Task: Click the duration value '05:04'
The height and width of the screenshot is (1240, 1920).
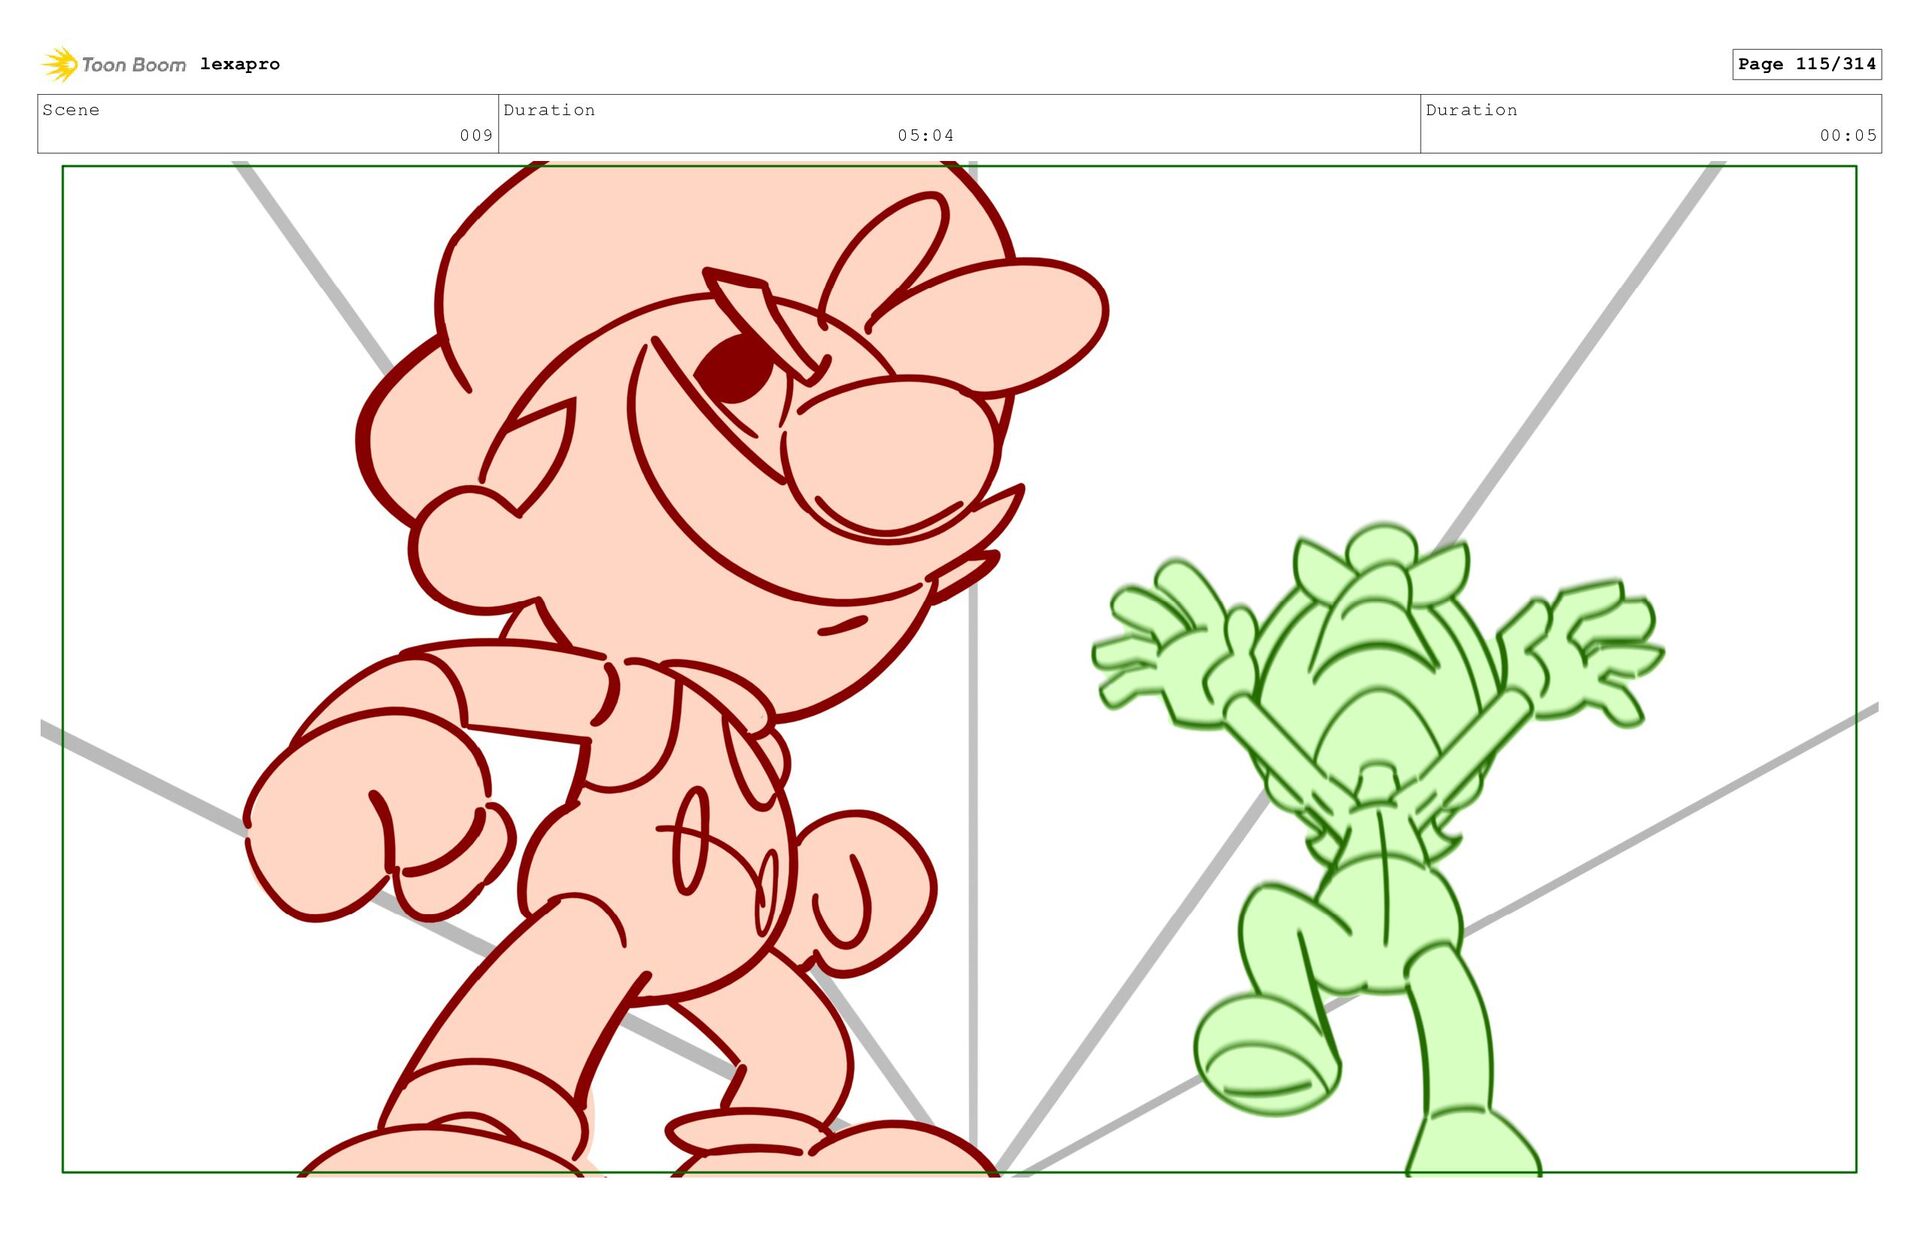Action: pos(925,135)
